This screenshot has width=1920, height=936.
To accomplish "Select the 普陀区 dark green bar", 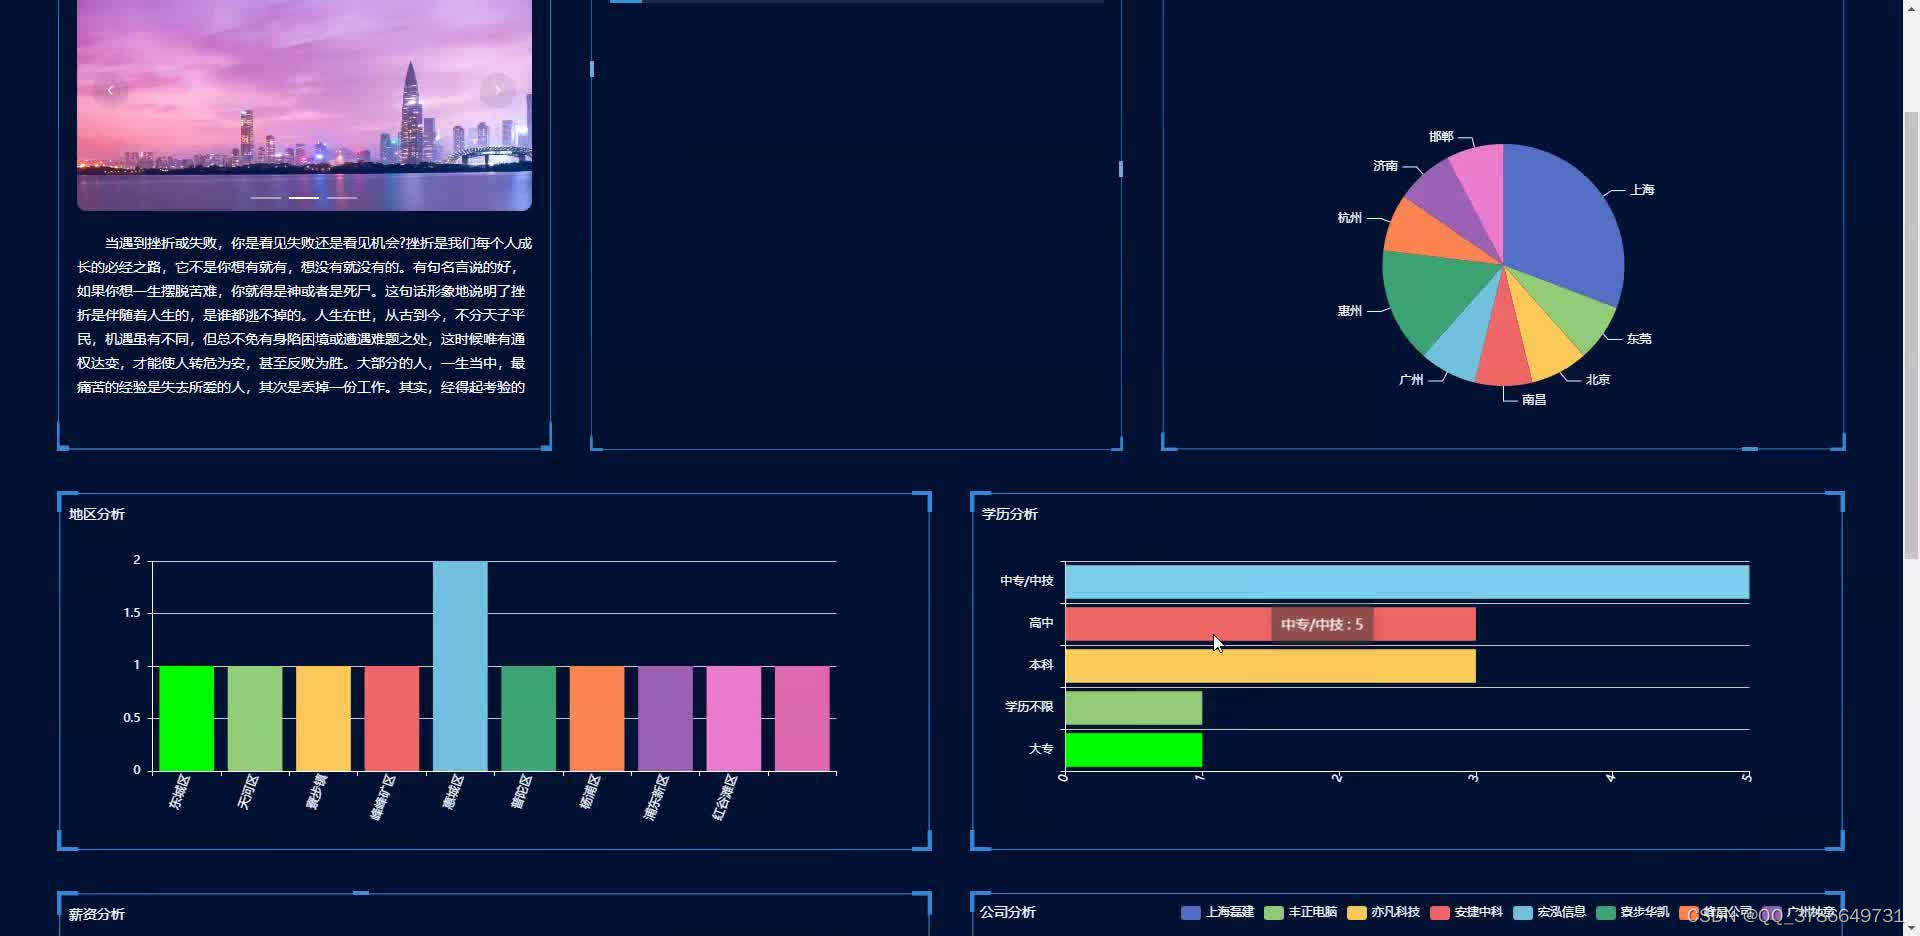I will click(528, 718).
